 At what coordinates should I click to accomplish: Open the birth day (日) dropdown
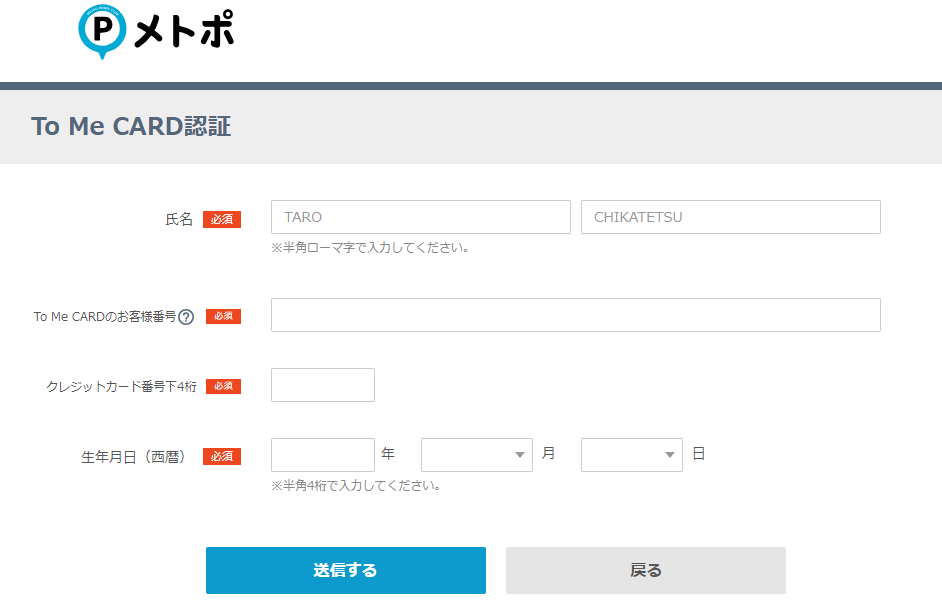[631, 455]
